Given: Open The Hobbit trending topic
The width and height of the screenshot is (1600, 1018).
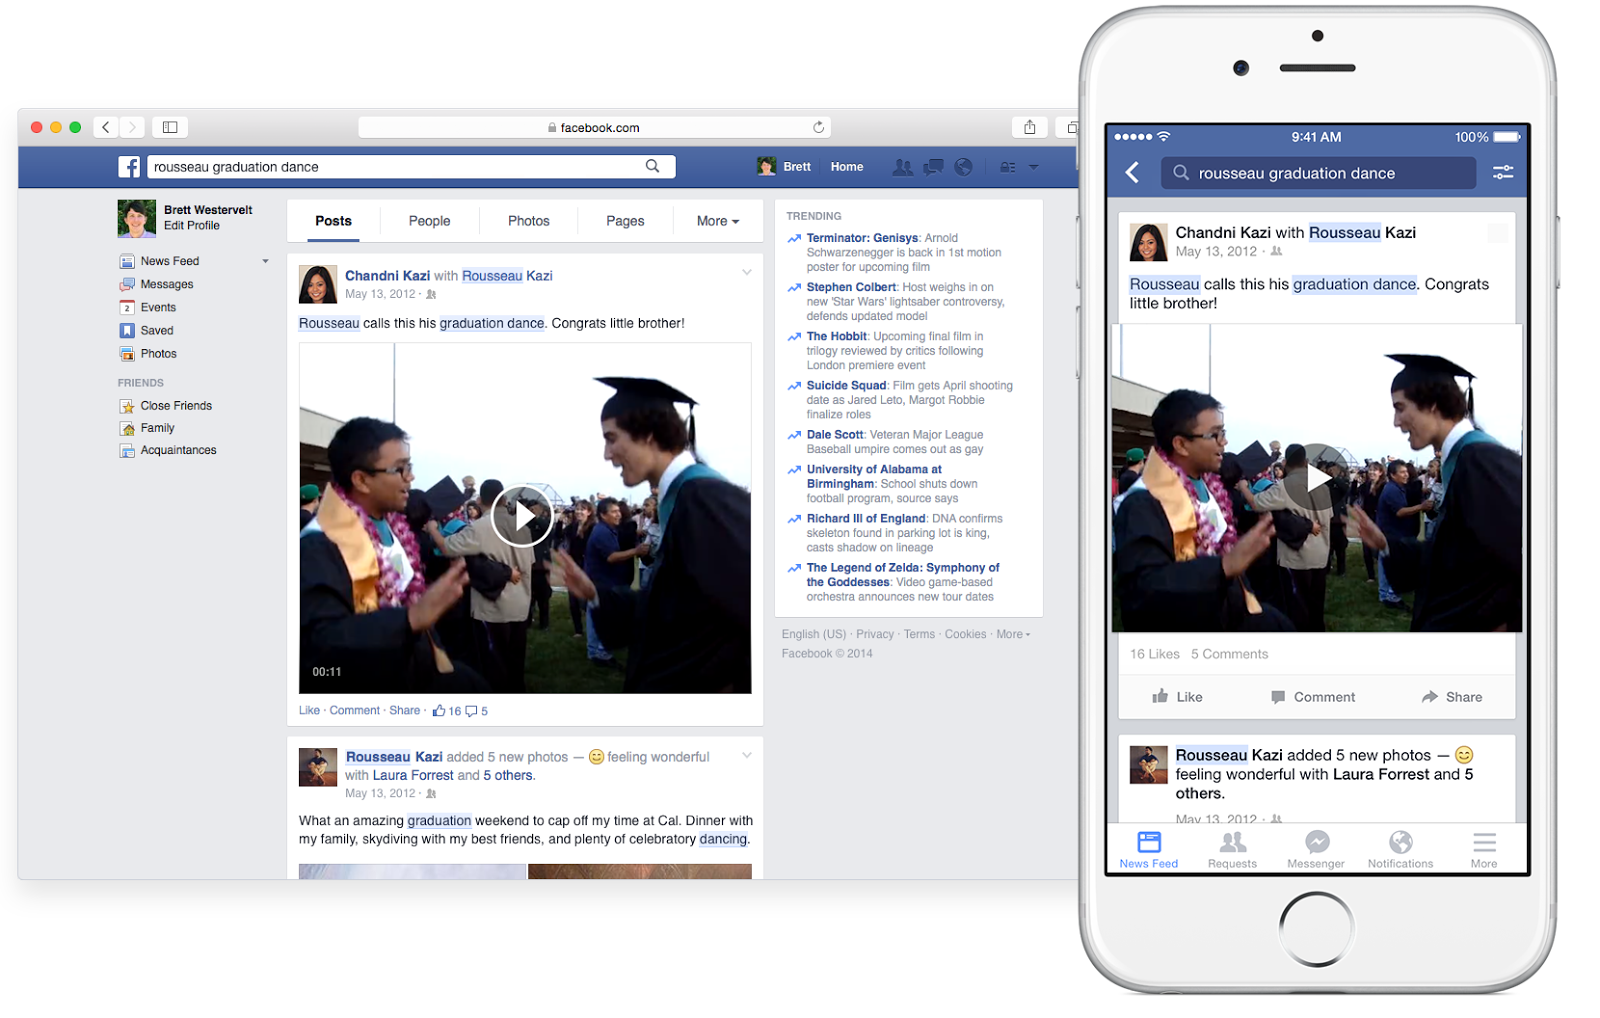Looking at the screenshot, I should pyautogui.click(x=837, y=336).
